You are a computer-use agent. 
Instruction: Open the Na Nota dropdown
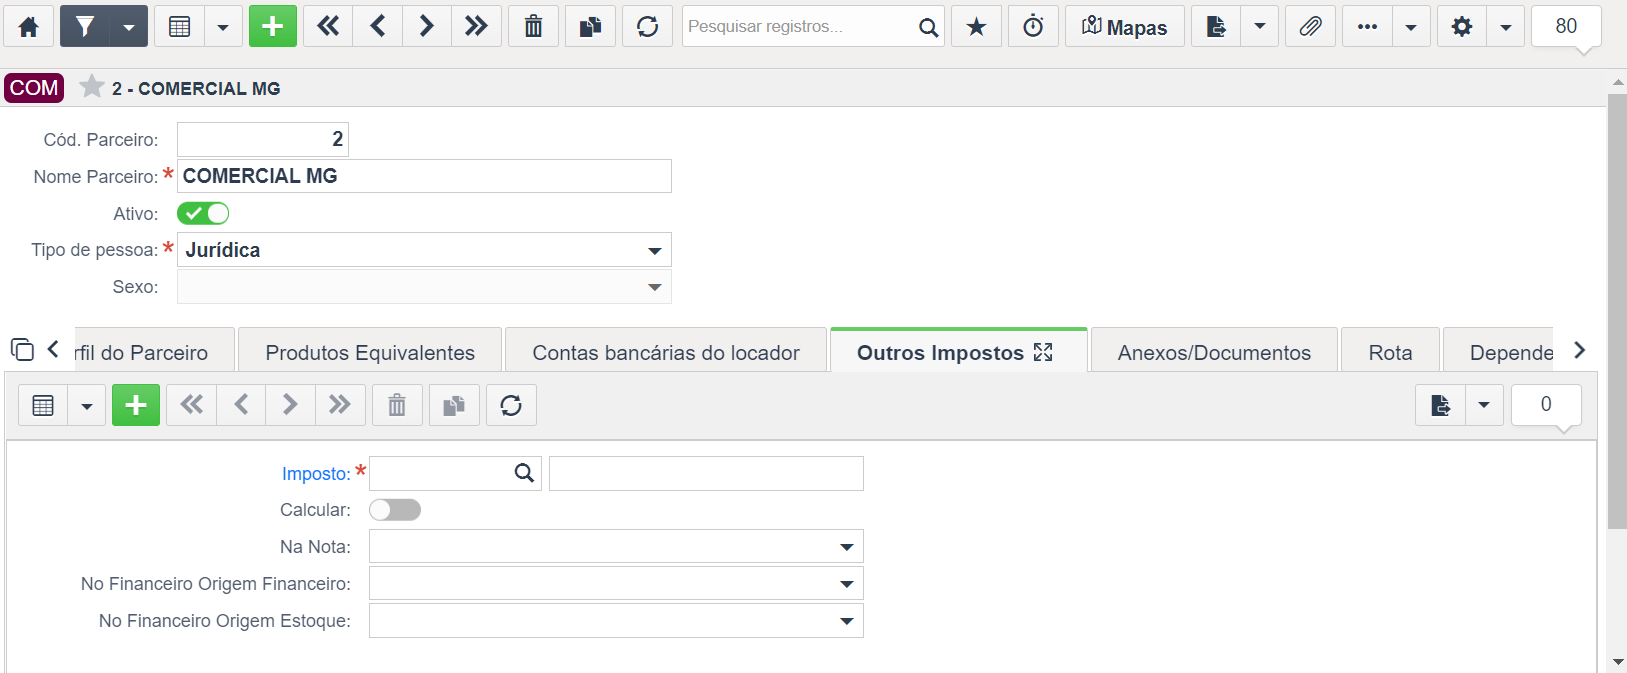pos(616,547)
